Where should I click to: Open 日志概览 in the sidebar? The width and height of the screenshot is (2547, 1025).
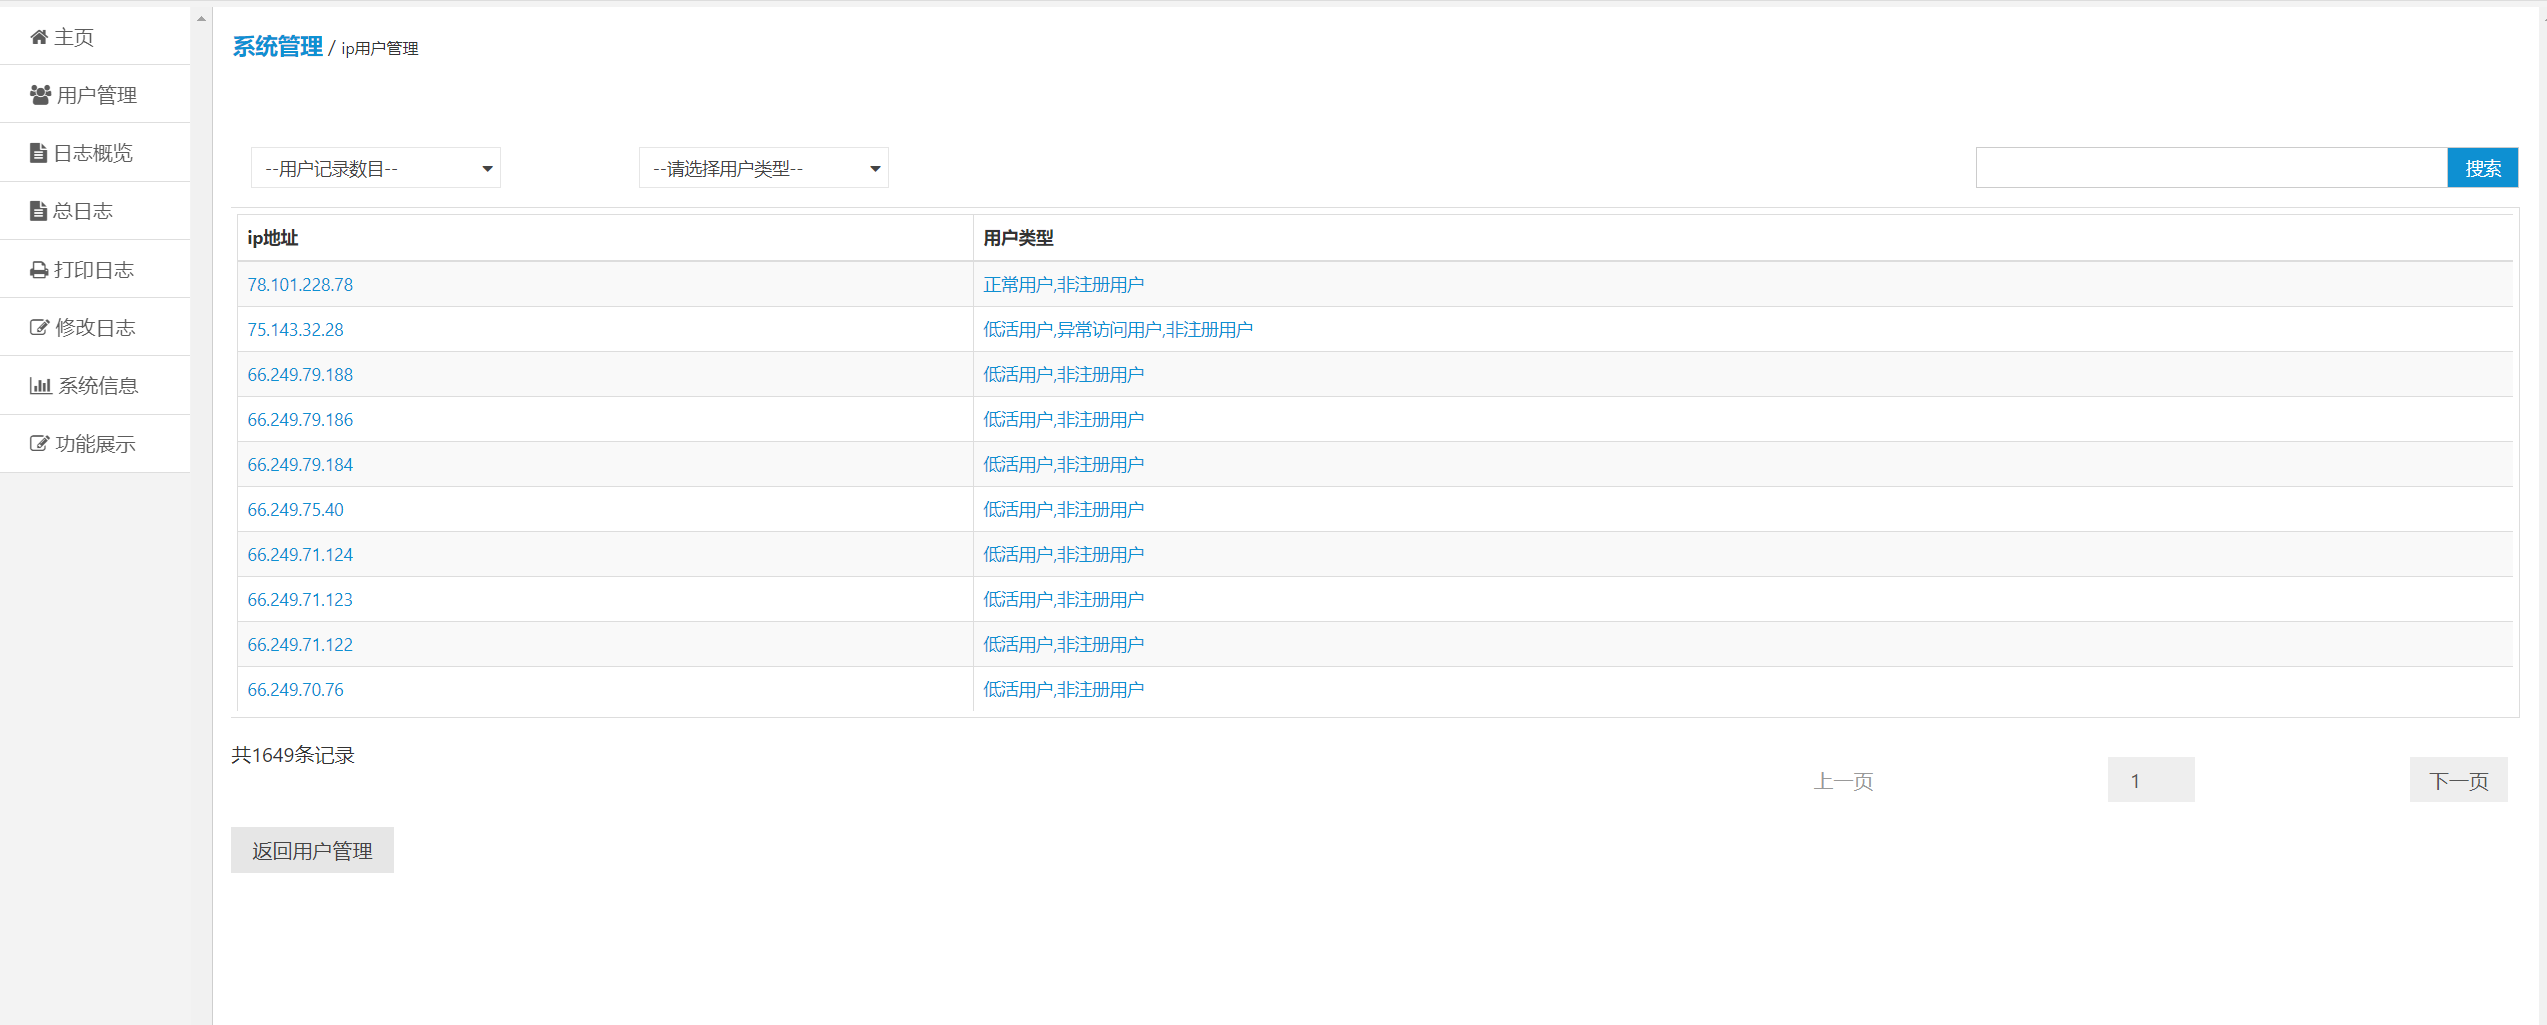(95, 153)
